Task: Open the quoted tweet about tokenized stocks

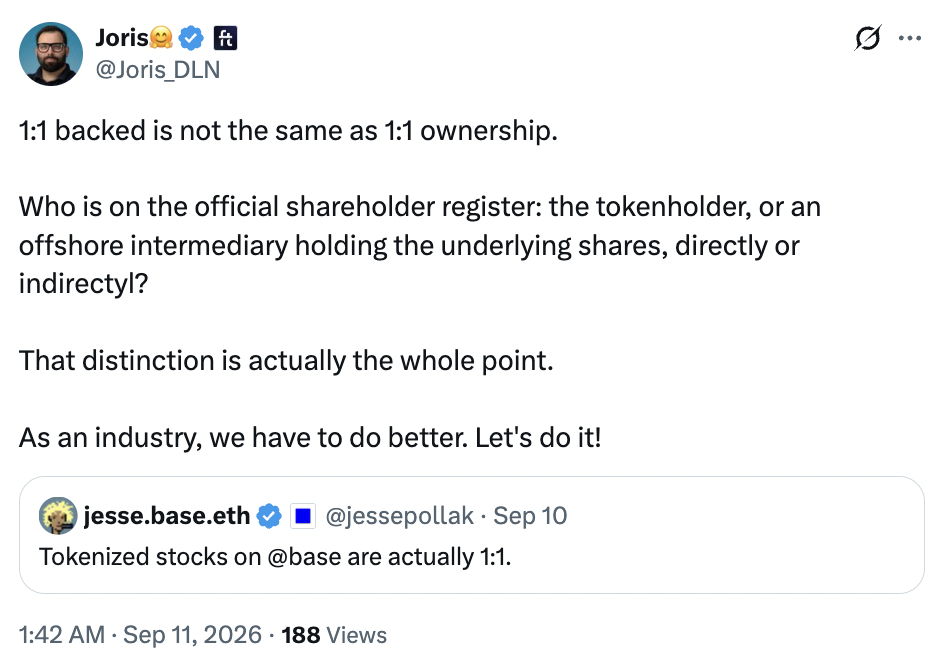Action: click(472, 535)
